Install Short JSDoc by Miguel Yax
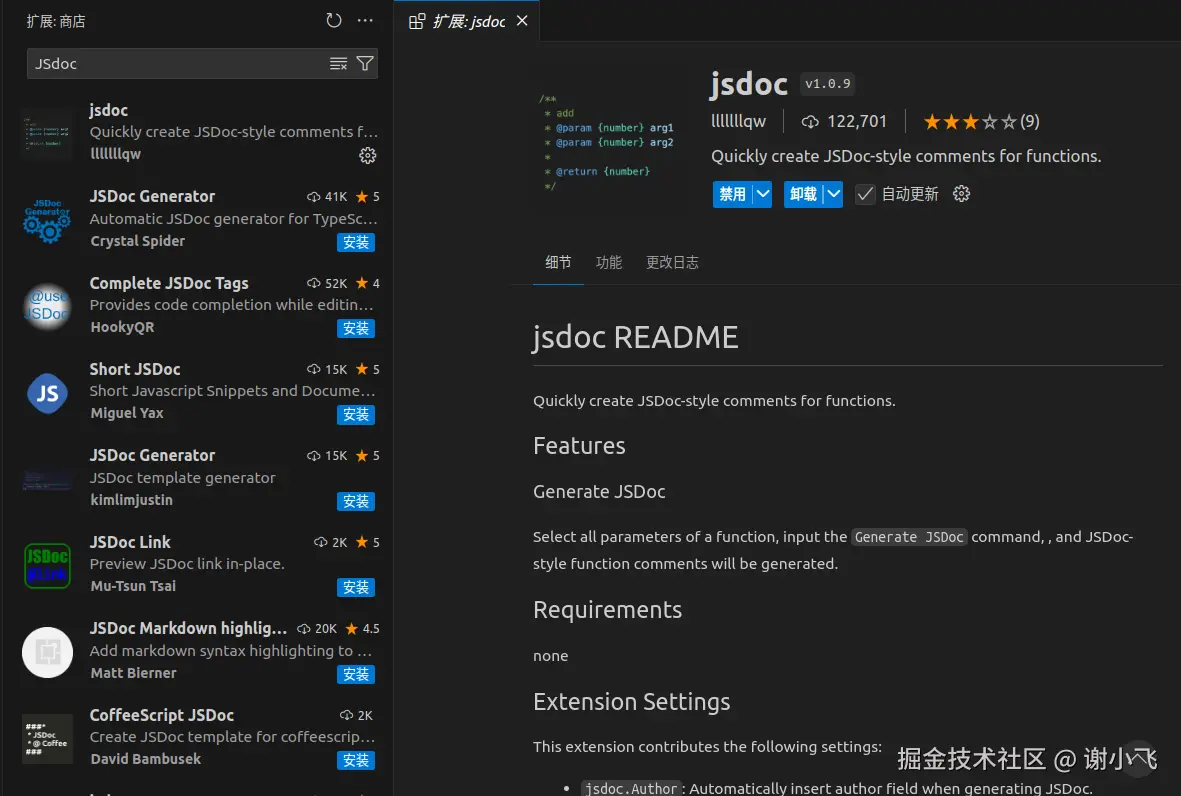 pos(356,415)
